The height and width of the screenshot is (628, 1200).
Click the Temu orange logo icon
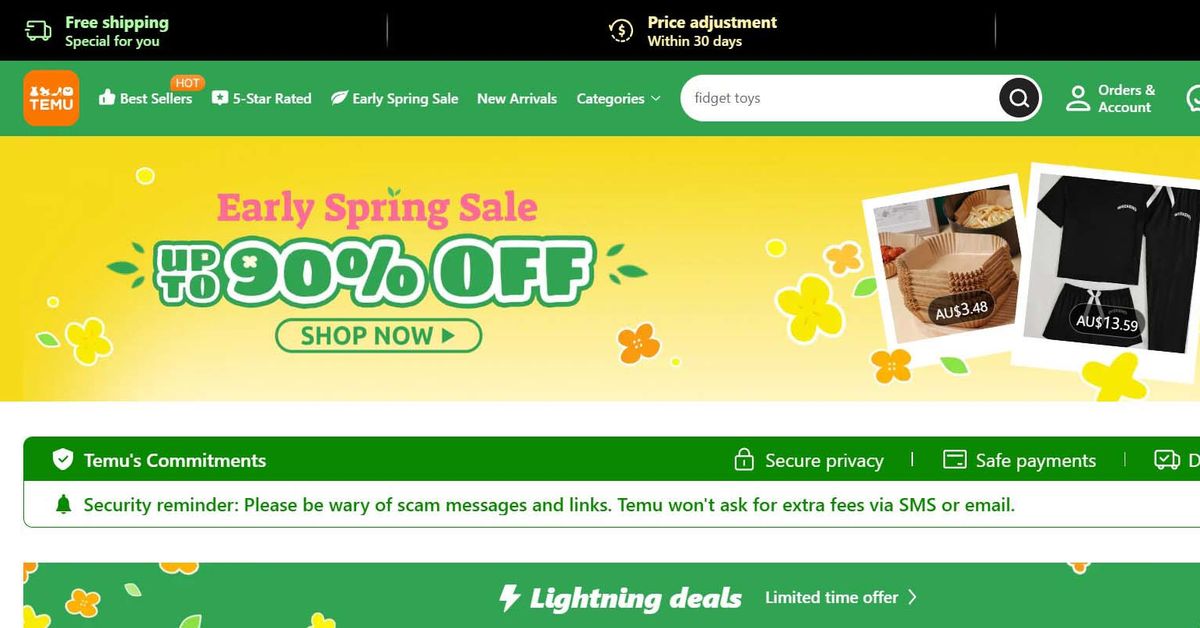[x=51, y=98]
